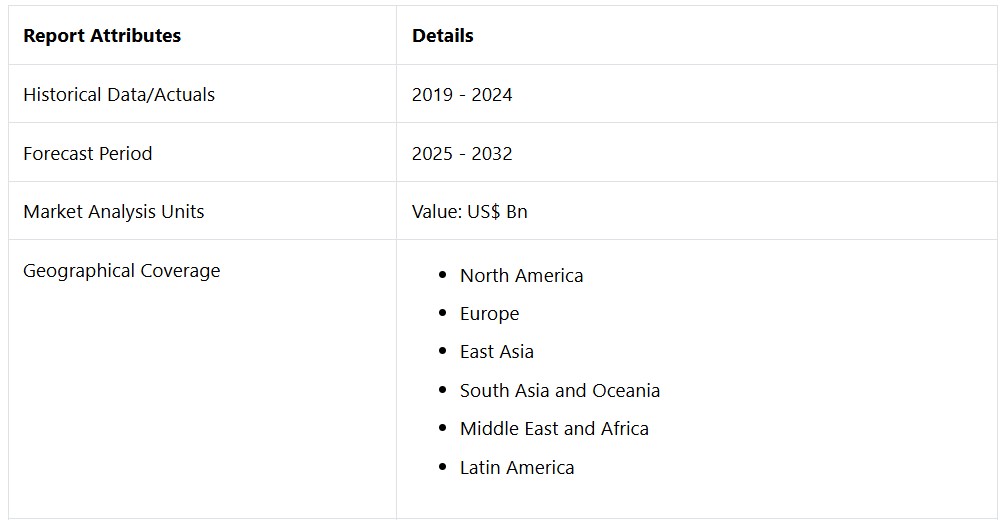This screenshot has height=520, width=1008.
Task: Click the 2019 - 2024 value
Action: (x=462, y=94)
